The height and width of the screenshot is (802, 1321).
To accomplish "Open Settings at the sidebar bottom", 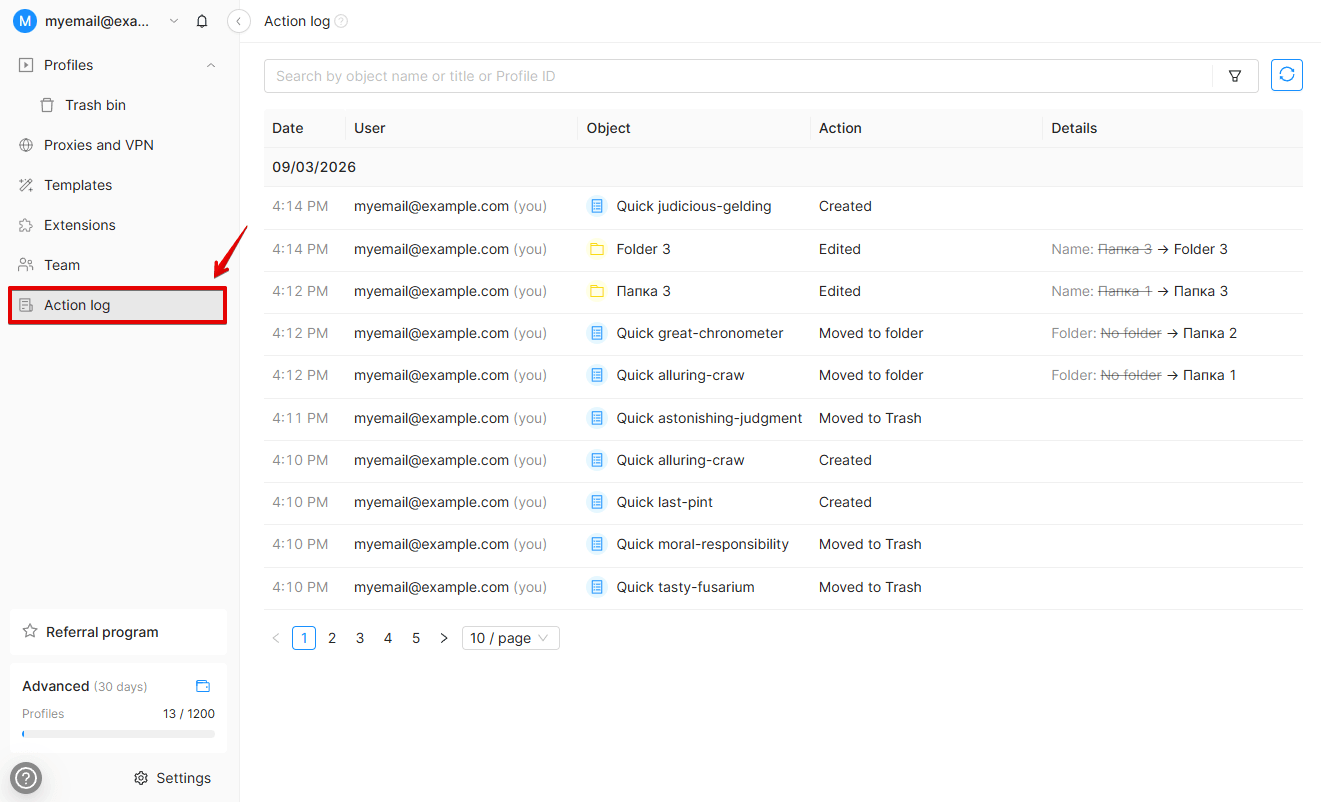I will click(x=173, y=778).
